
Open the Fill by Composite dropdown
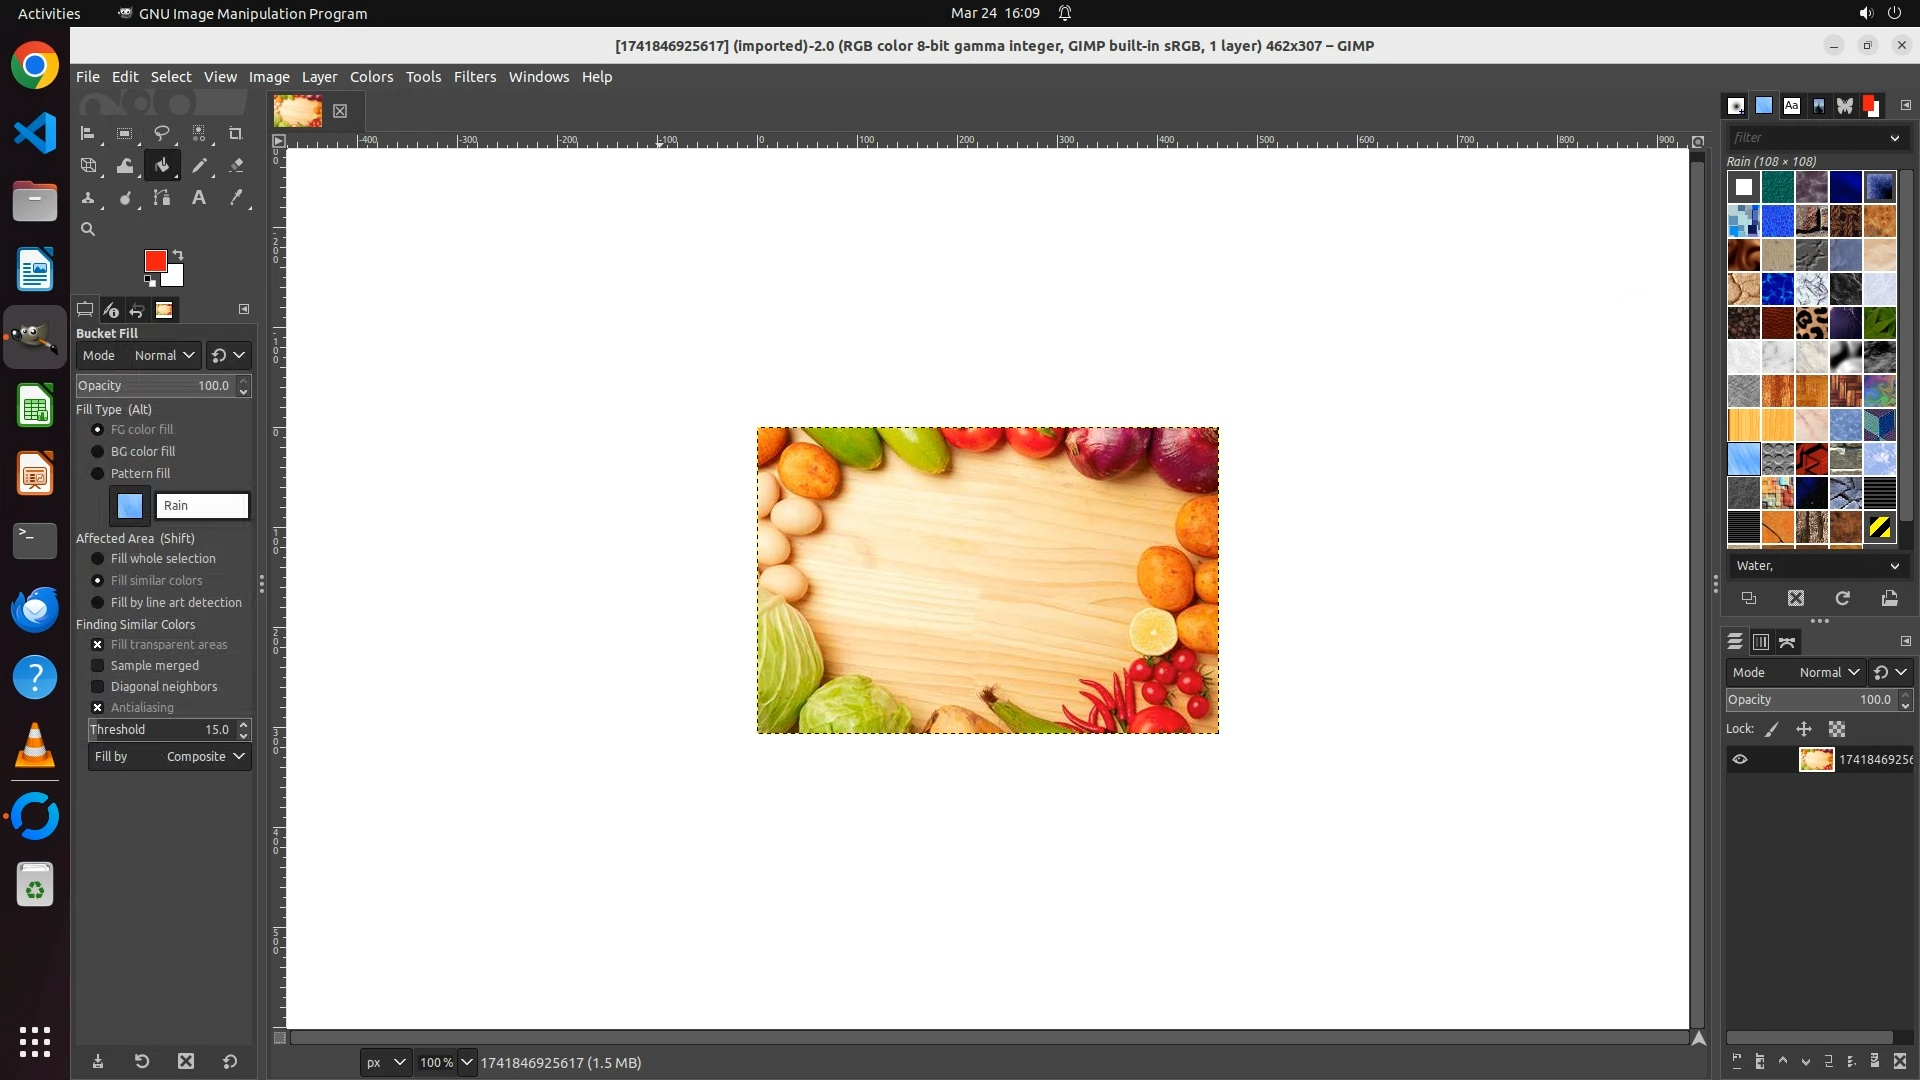(x=169, y=757)
